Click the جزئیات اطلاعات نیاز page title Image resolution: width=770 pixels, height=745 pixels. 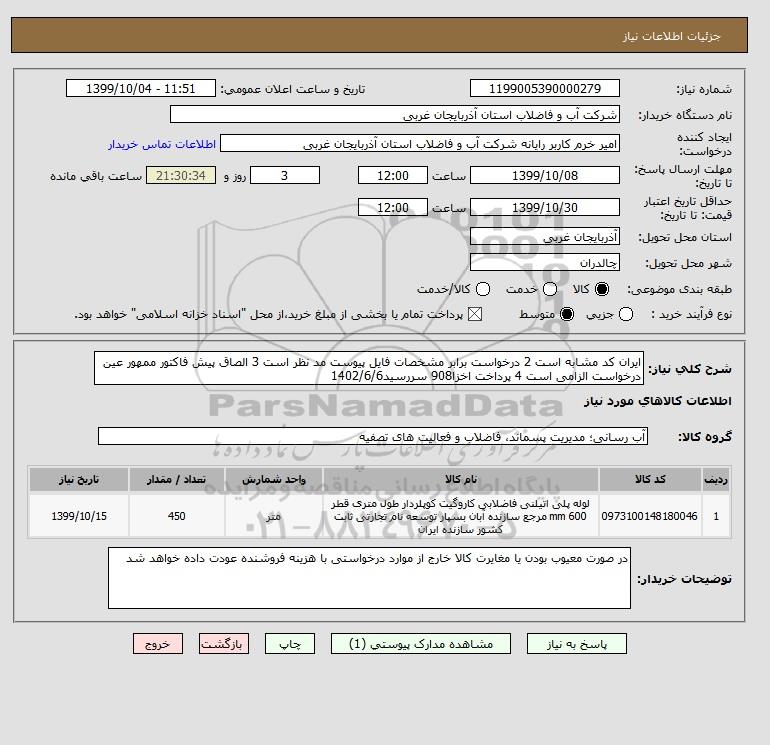point(671,36)
